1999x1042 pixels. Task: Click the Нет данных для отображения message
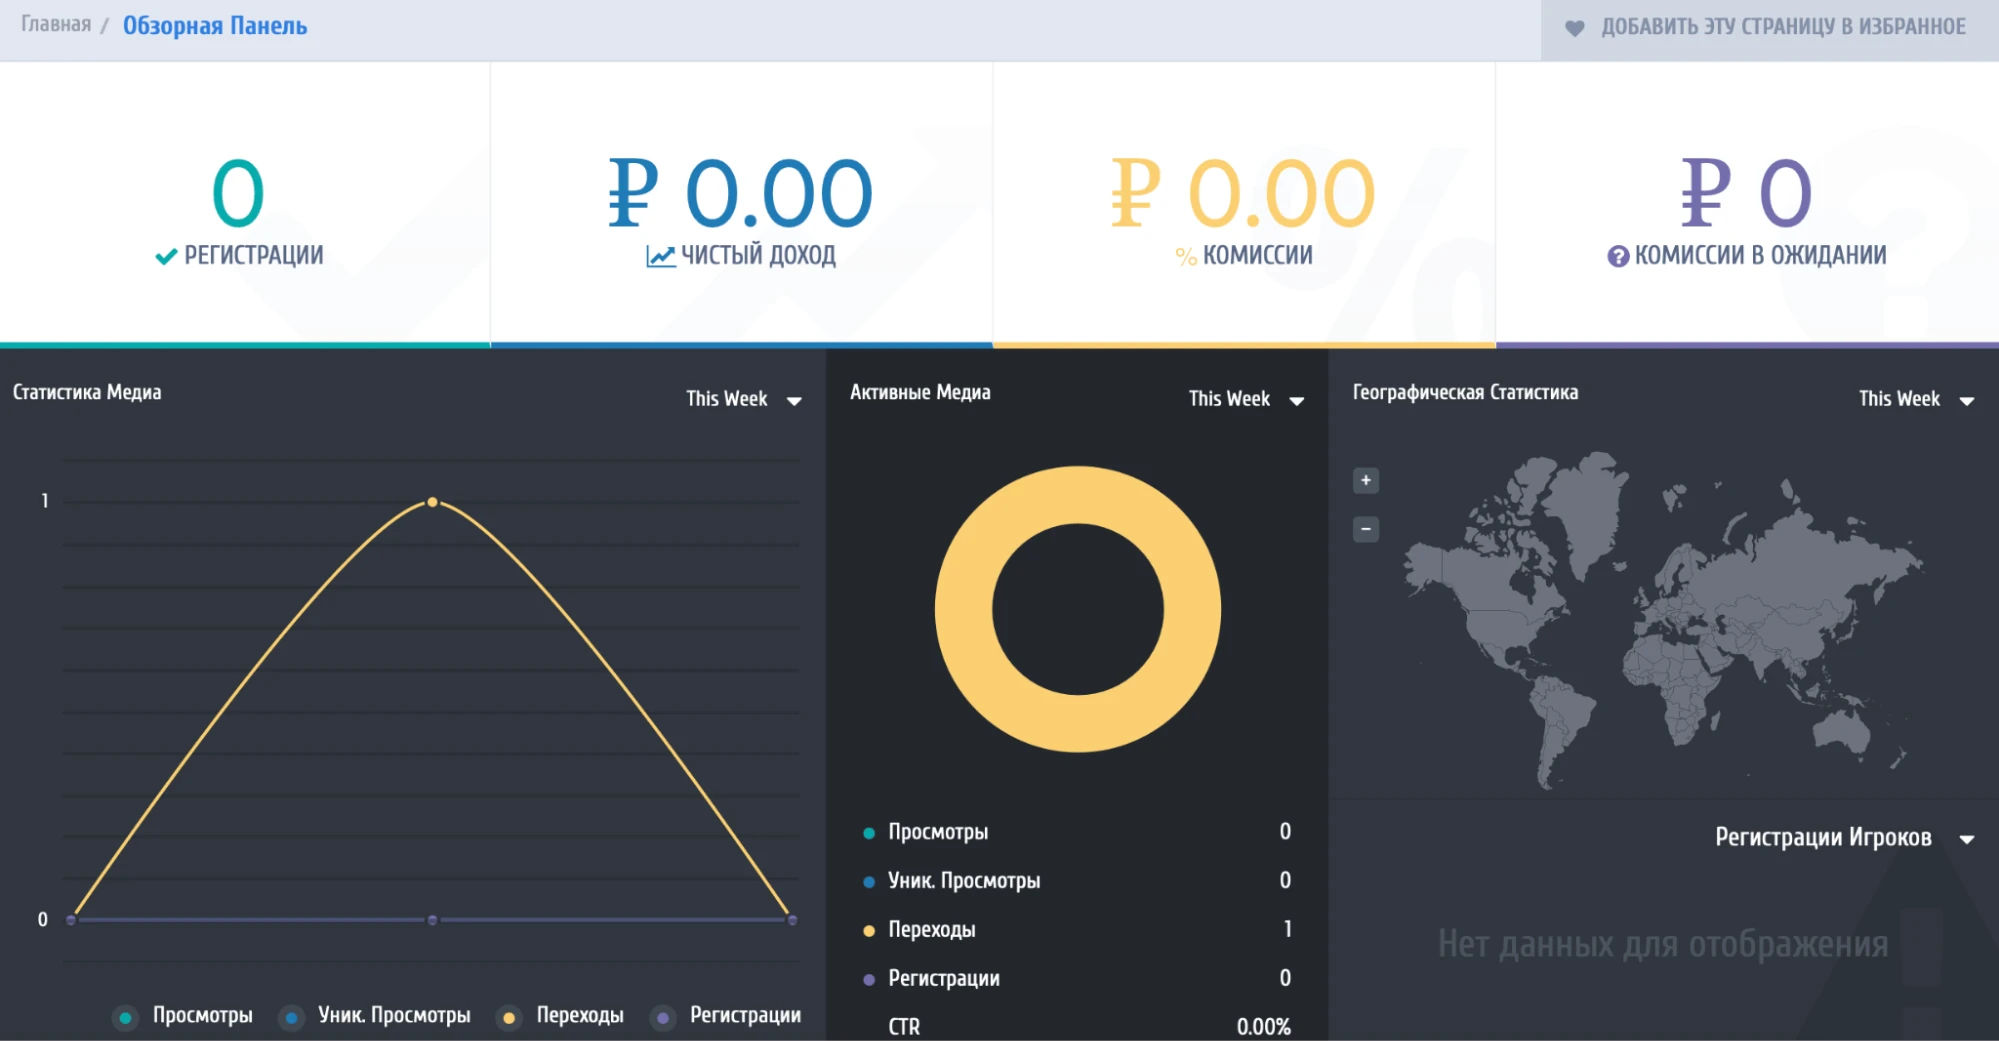click(1663, 944)
